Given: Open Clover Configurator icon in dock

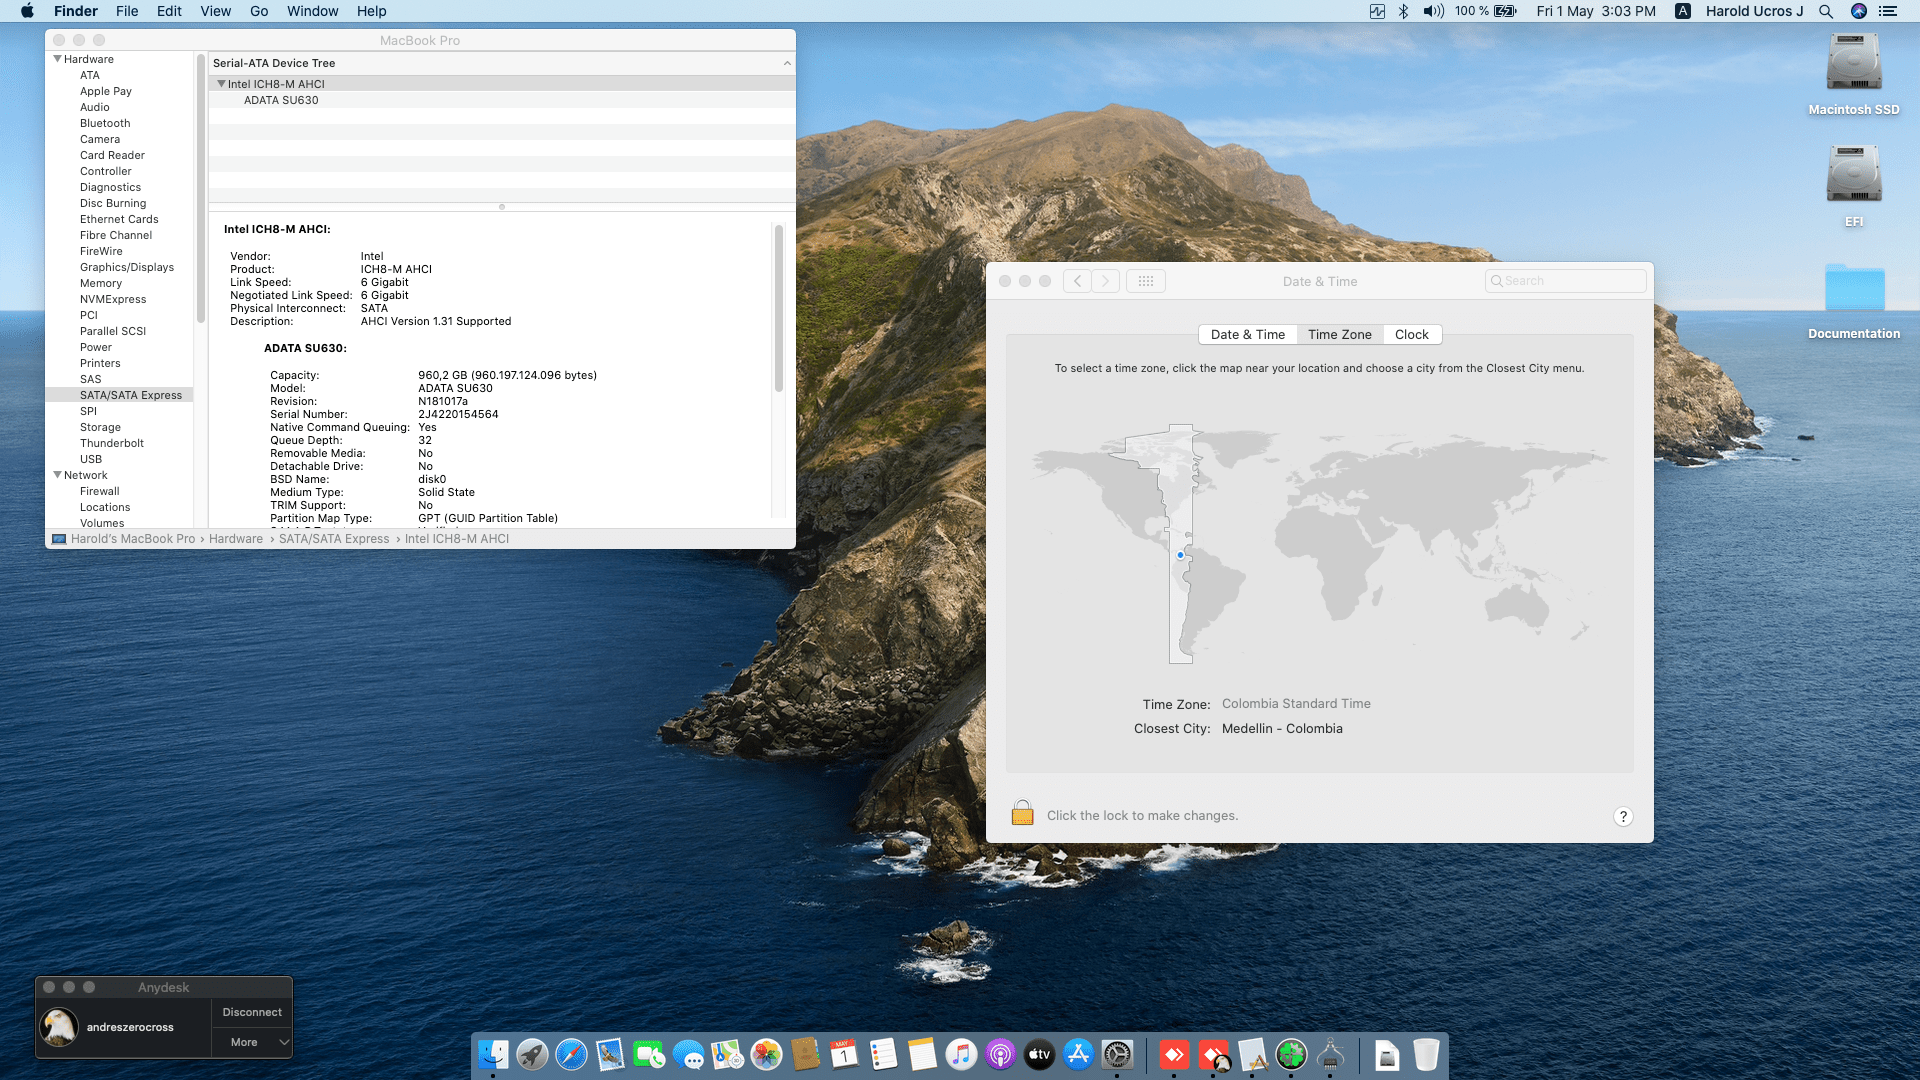Looking at the screenshot, I should click(x=1291, y=1054).
